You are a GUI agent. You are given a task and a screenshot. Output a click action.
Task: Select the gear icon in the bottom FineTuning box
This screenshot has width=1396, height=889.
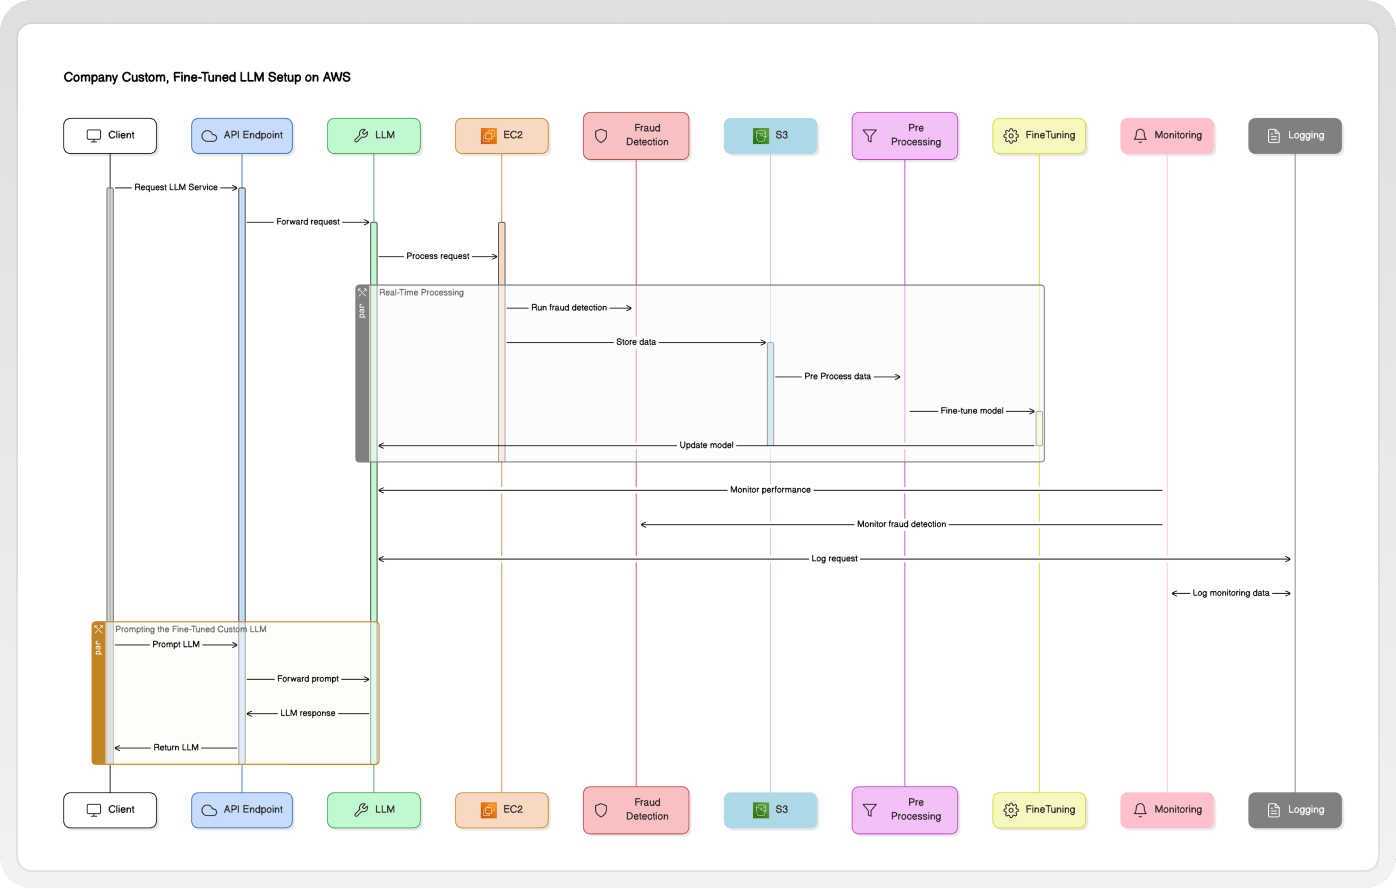point(1011,810)
